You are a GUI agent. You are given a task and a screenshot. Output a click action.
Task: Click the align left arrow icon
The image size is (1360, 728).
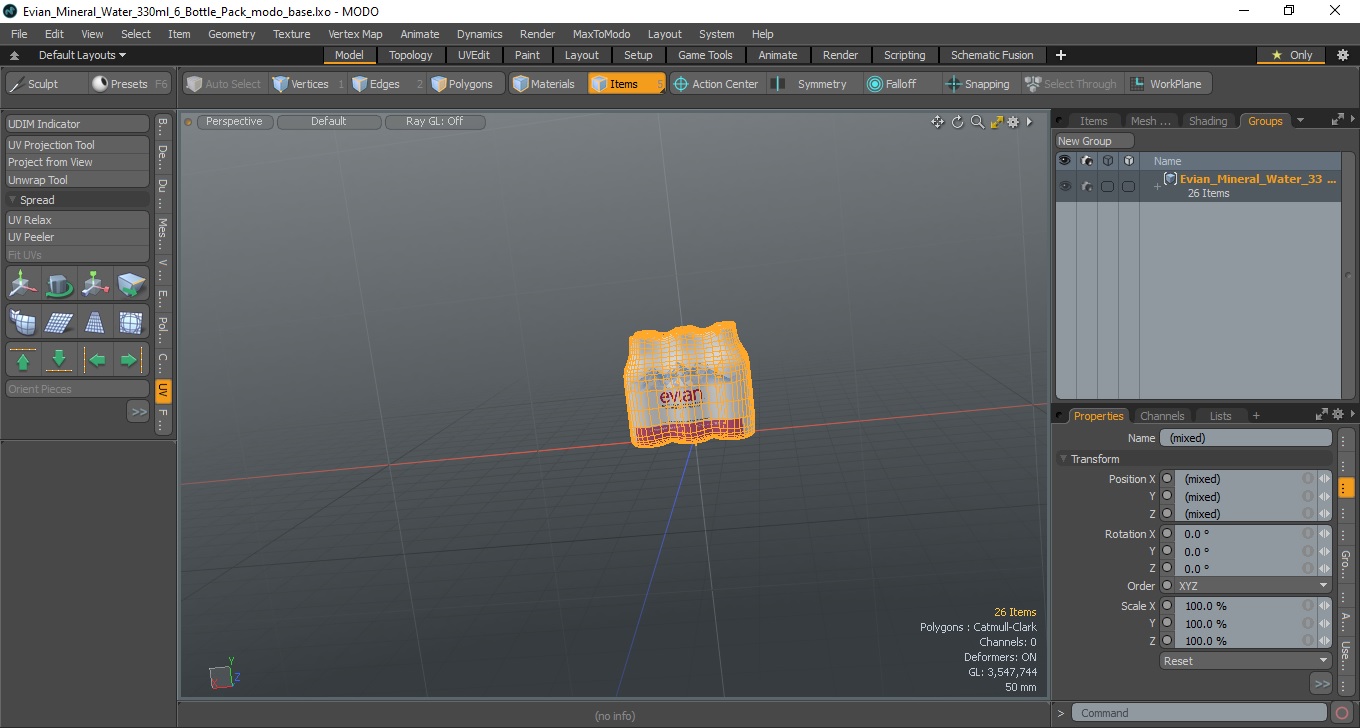[95, 360]
